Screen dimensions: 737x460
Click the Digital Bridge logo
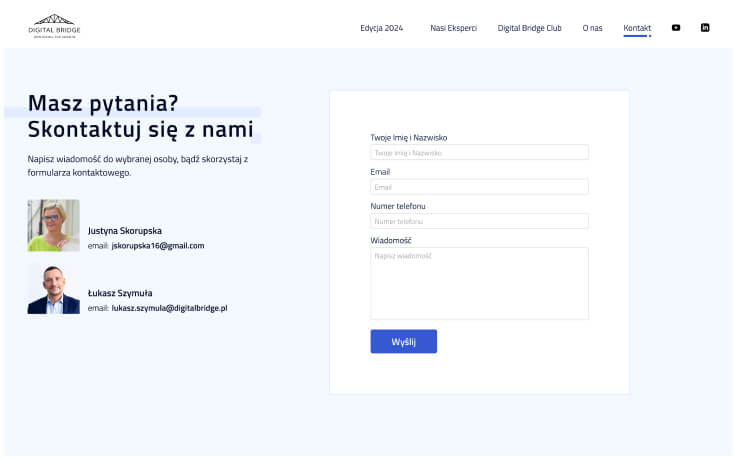[x=54, y=27]
